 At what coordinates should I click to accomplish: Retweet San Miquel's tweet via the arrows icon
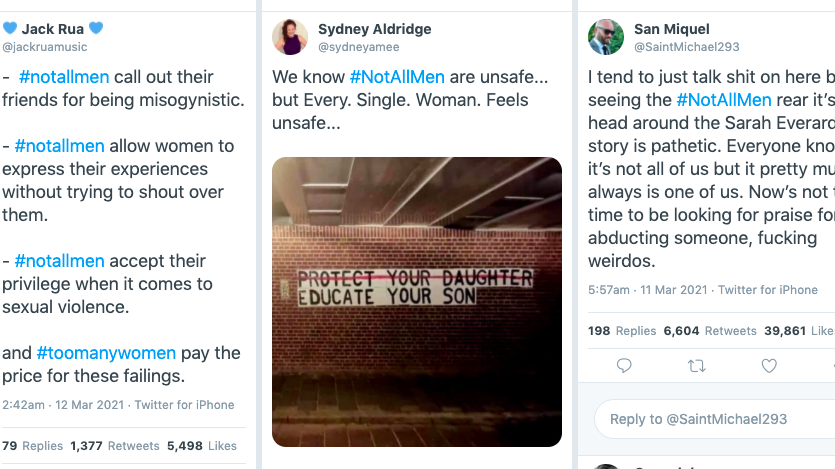(x=696, y=367)
